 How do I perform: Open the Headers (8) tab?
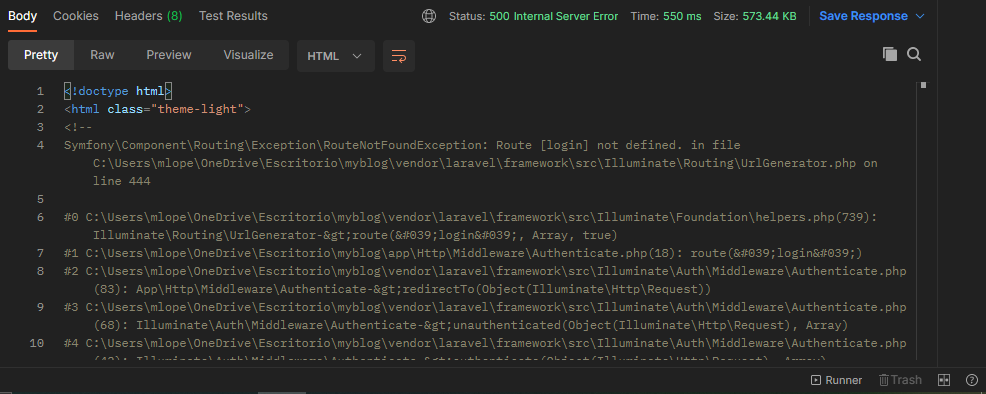coord(148,16)
